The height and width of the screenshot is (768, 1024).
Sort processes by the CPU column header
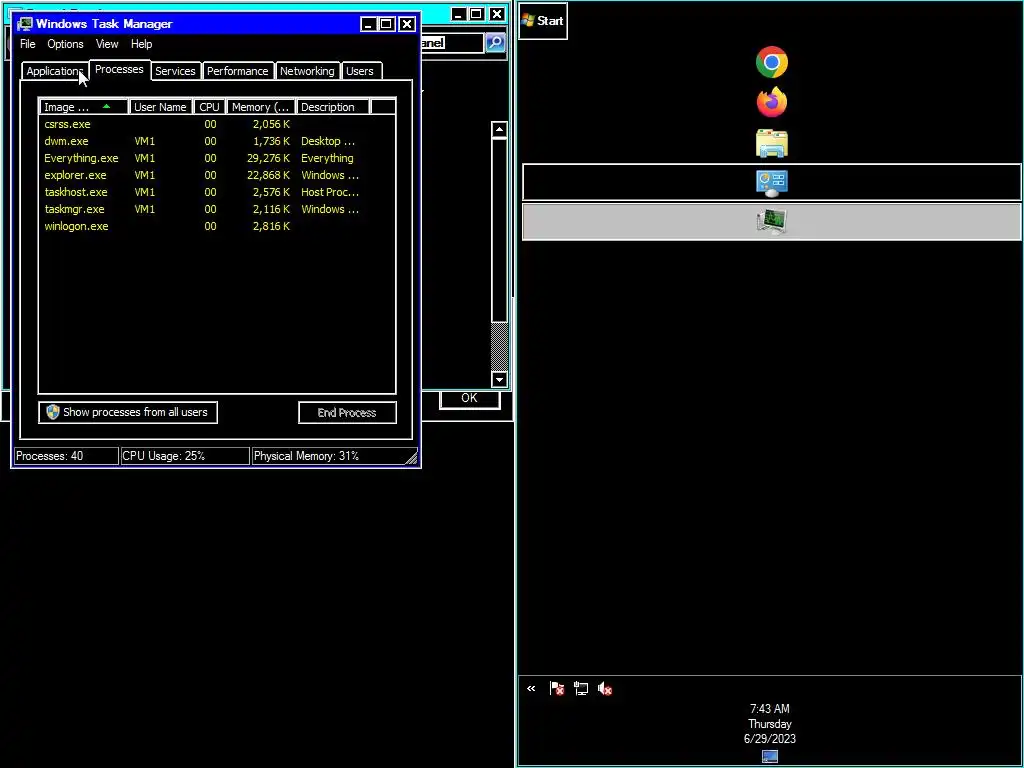click(210, 107)
